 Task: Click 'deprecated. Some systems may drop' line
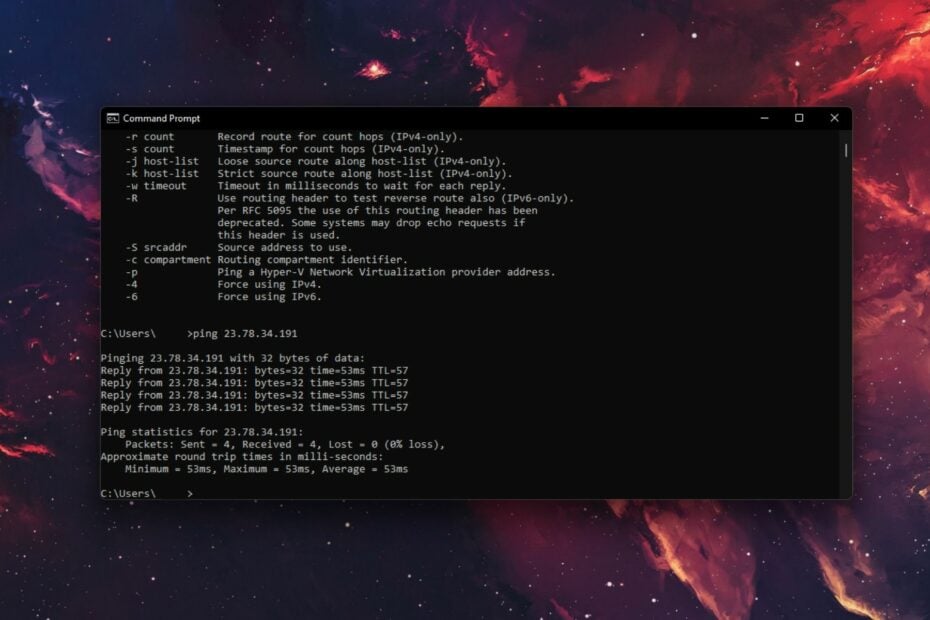[371, 223]
